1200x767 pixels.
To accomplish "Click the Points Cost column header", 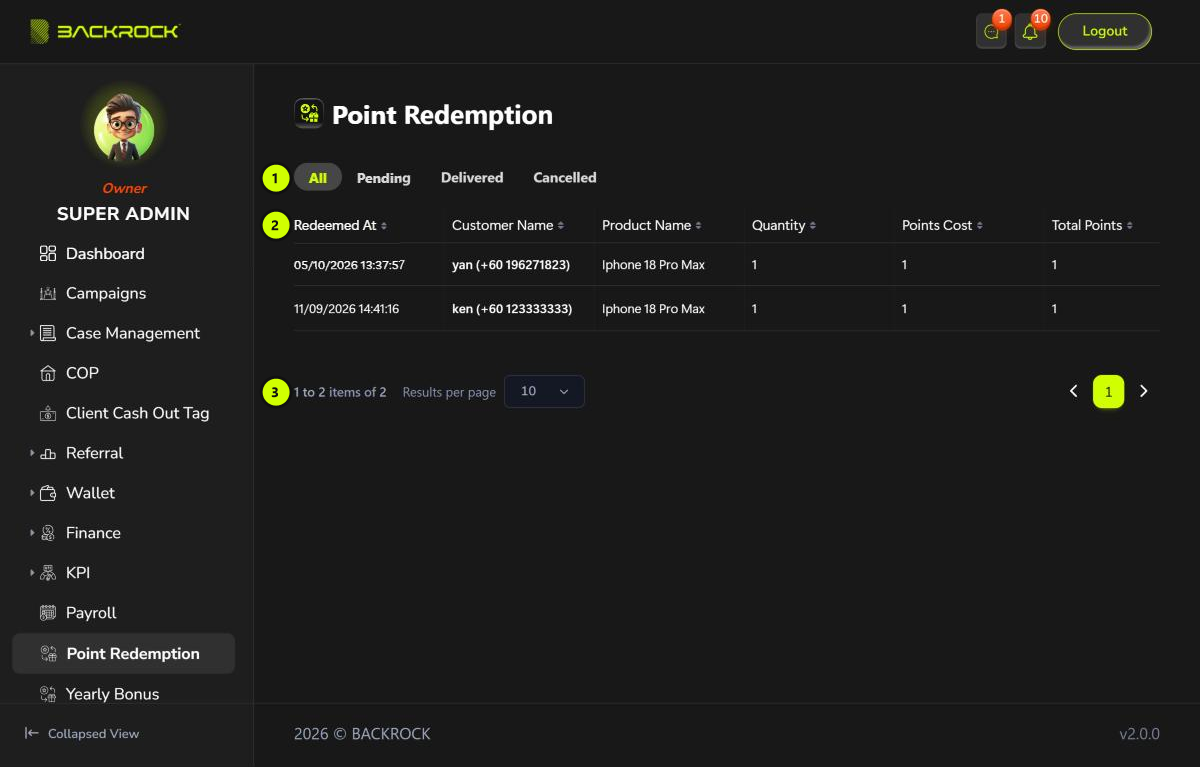I will click(937, 226).
